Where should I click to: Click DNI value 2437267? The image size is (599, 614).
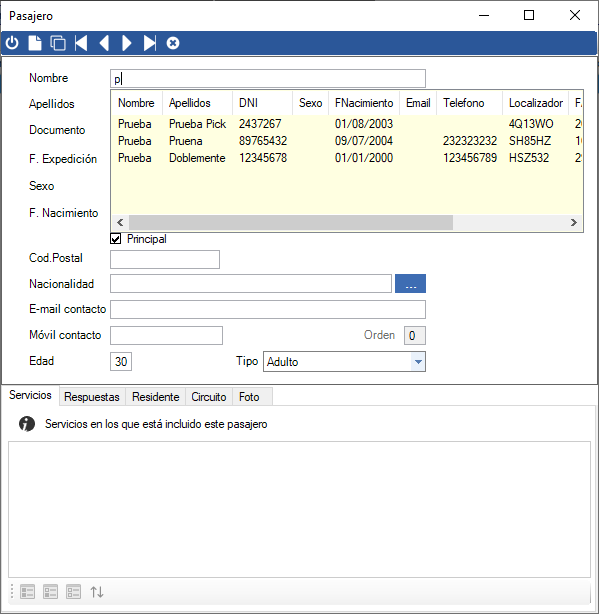(x=260, y=124)
